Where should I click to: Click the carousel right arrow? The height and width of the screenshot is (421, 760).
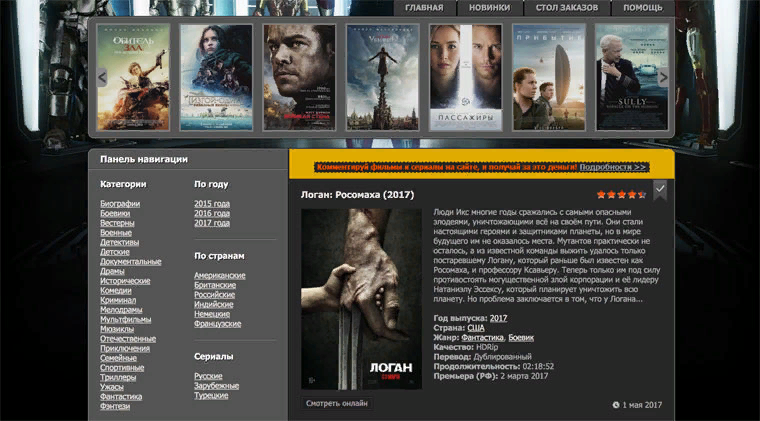(x=663, y=77)
